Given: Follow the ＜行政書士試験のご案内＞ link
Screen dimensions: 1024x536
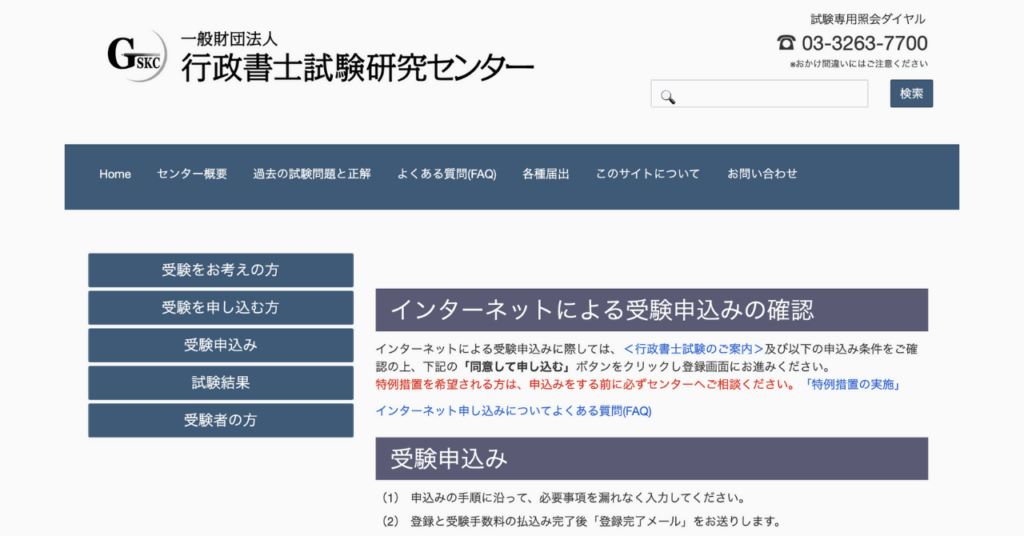Looking at the screenshot, I should tap(692, 349).
